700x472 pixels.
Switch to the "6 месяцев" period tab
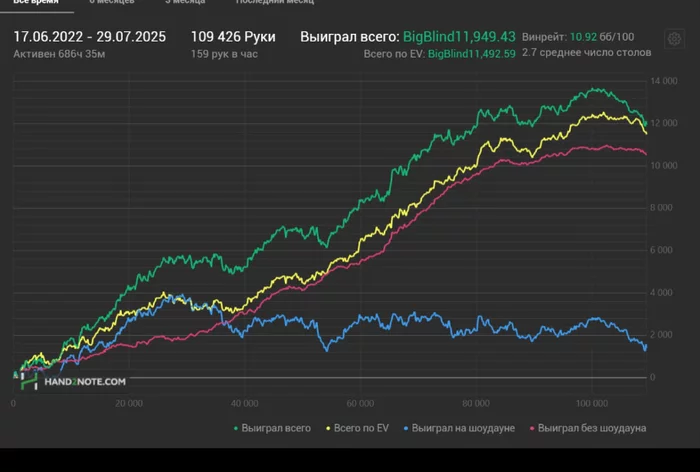click(112, 2)
